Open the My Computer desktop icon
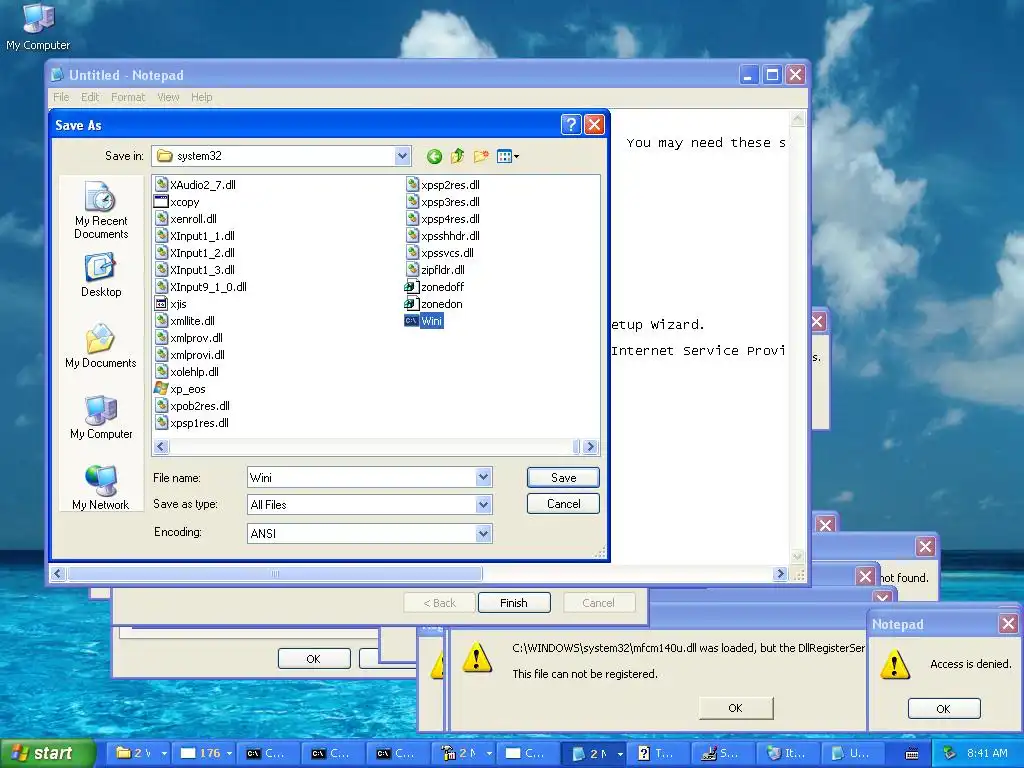 click(38, 27)
